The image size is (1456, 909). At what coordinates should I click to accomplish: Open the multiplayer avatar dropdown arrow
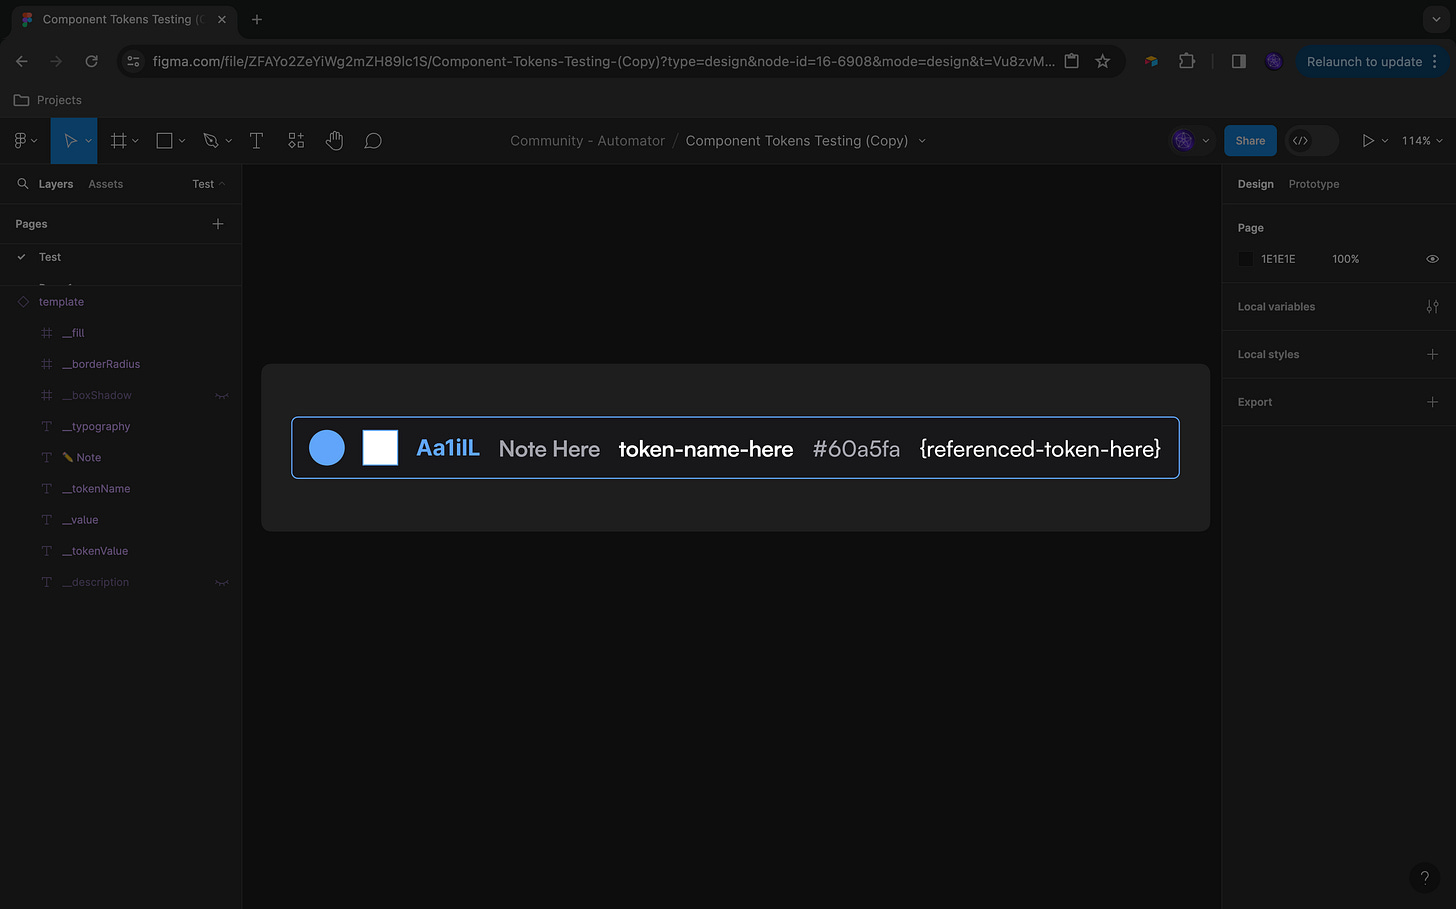click(x=1206, y=141)
